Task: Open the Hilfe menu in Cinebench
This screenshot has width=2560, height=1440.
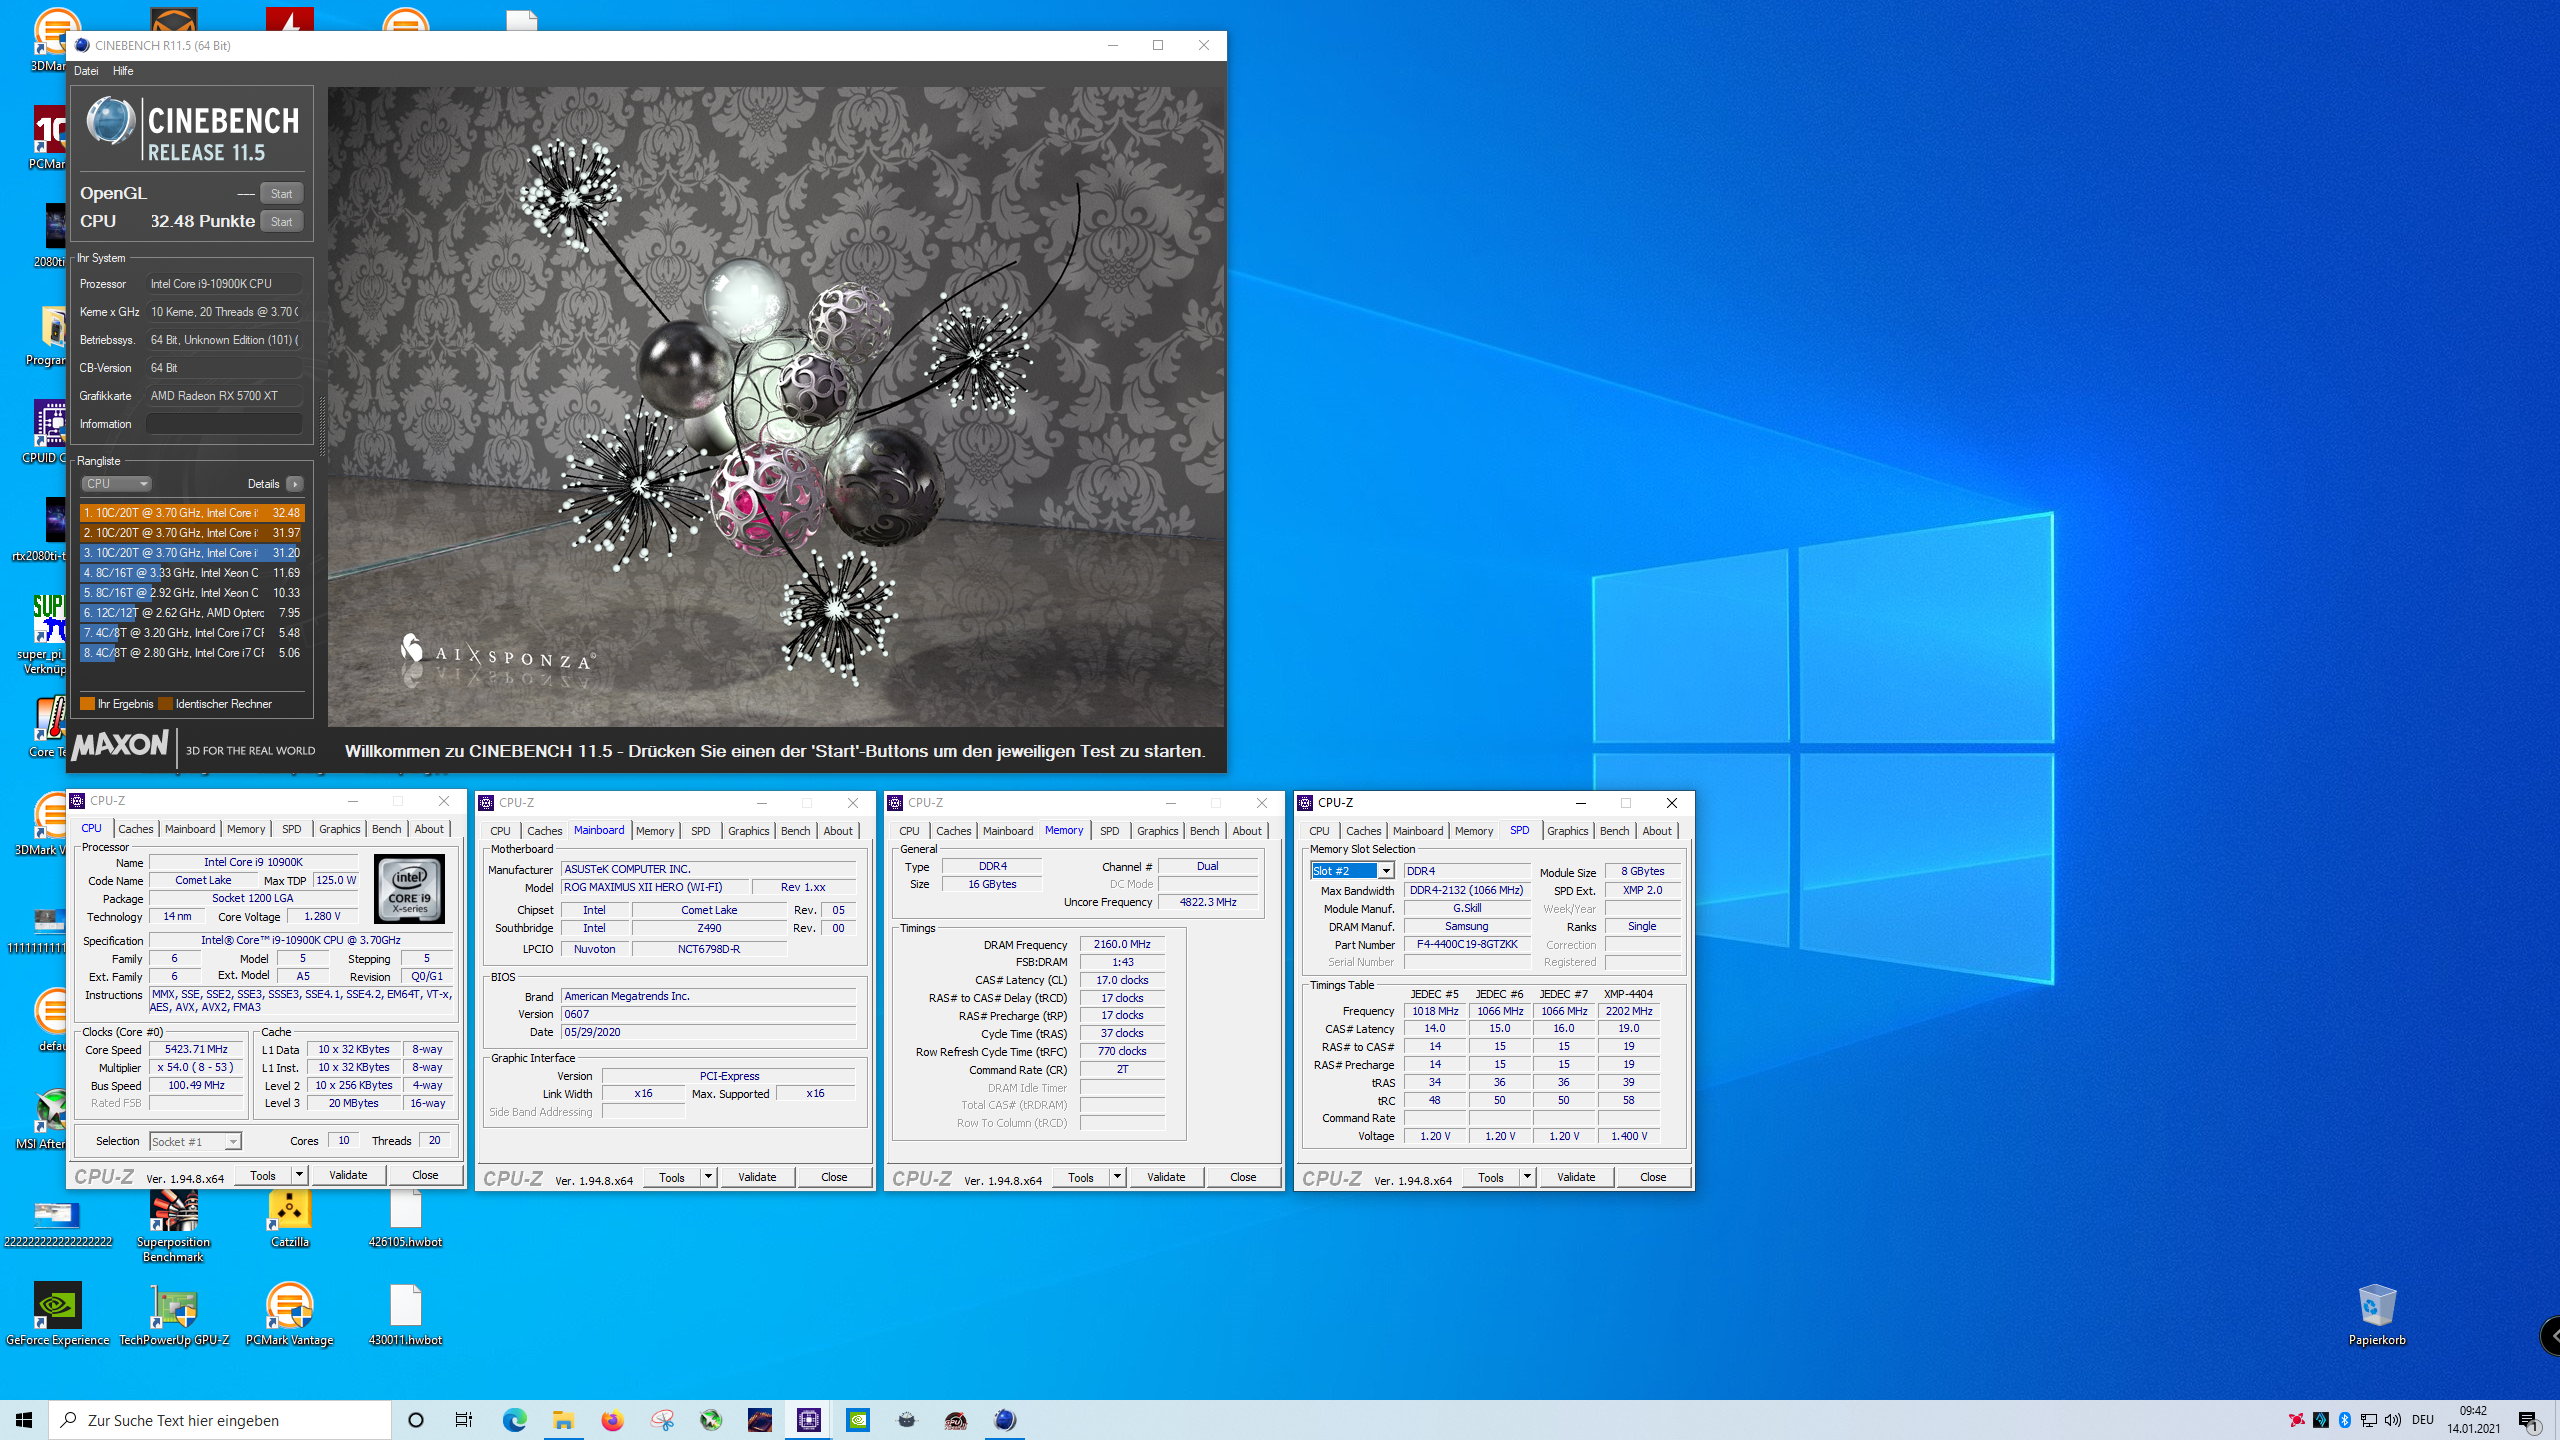Action: (123, 71)
